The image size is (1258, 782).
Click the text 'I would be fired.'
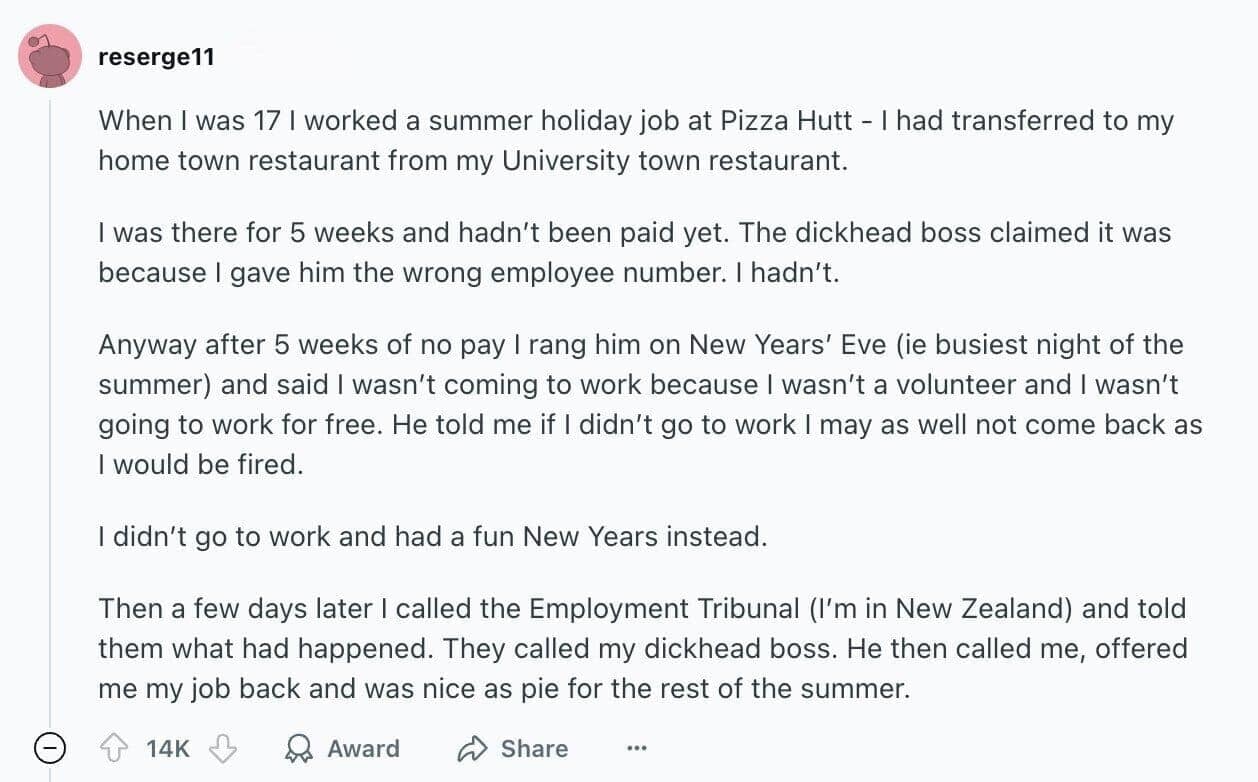point(200,465)
